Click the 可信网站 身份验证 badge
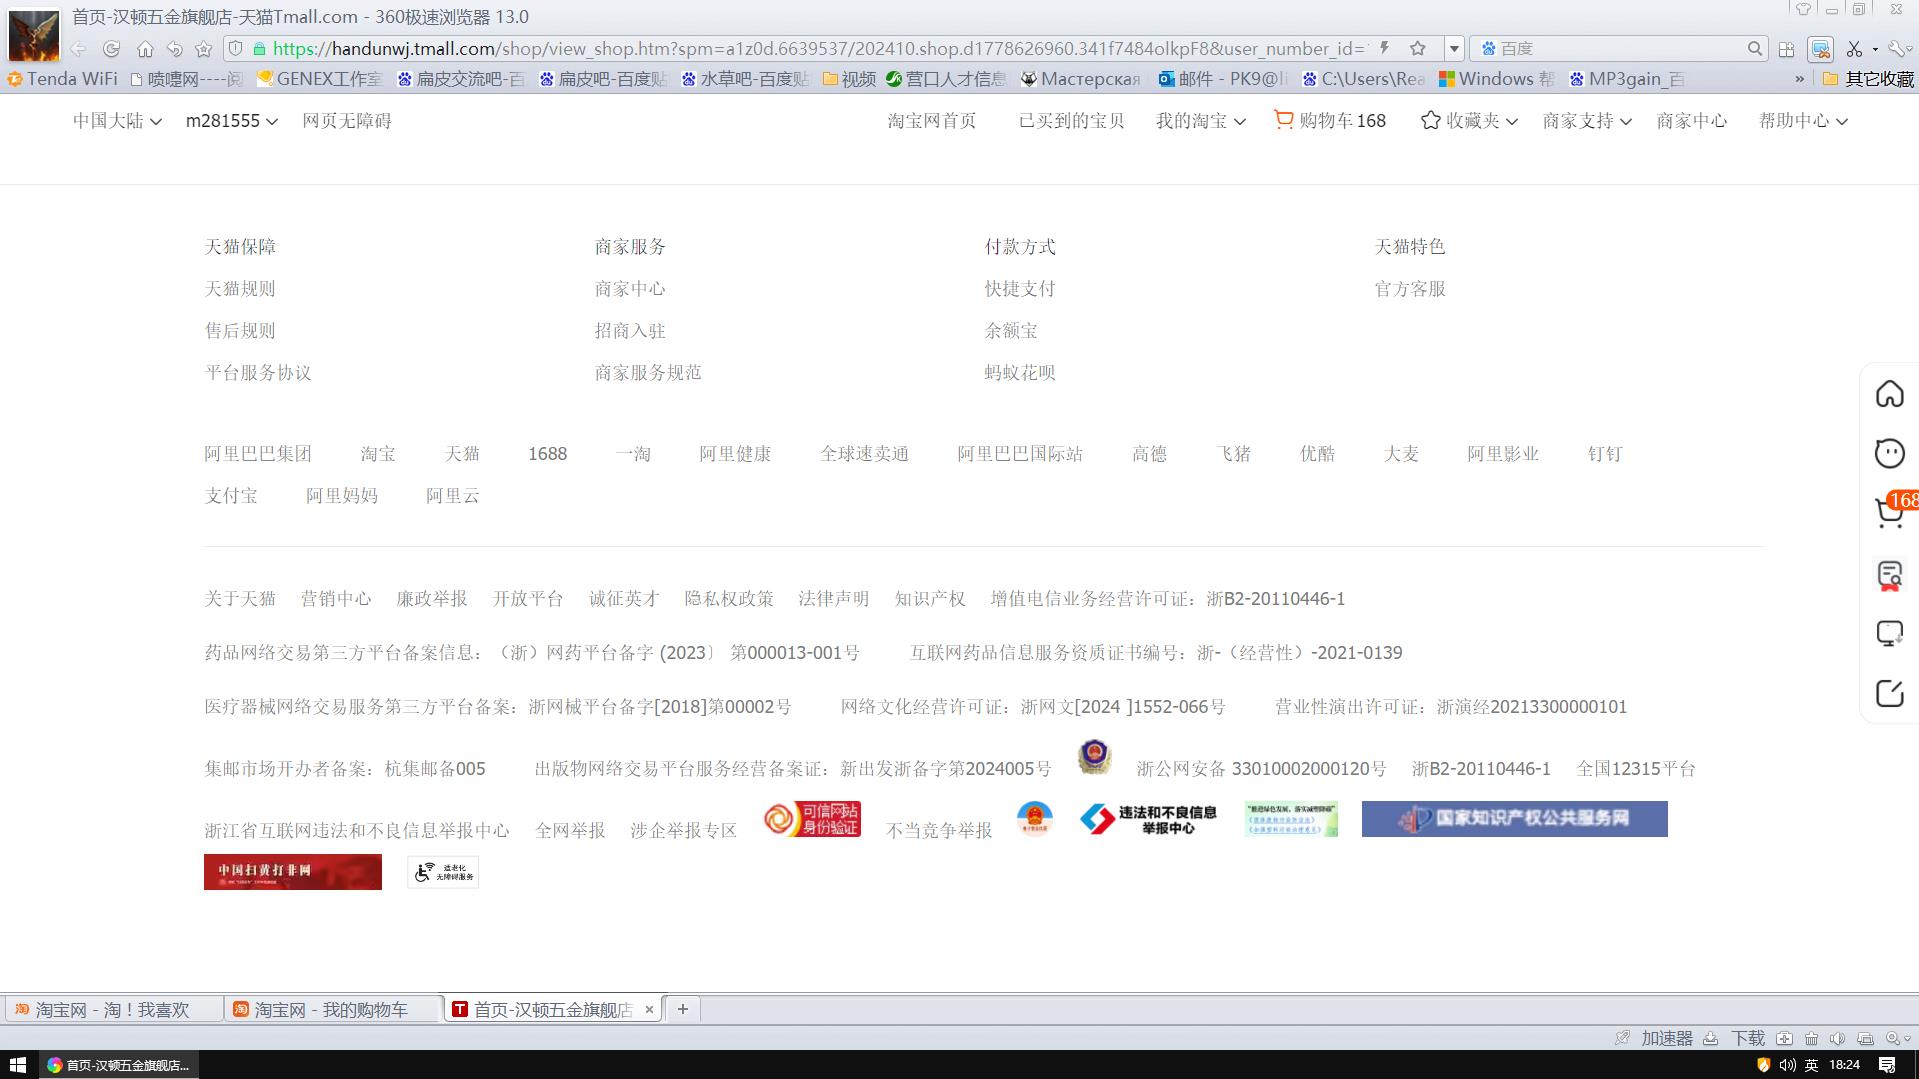The width and height of the screenshot is (1919, 1079). [x=812, y=819]
